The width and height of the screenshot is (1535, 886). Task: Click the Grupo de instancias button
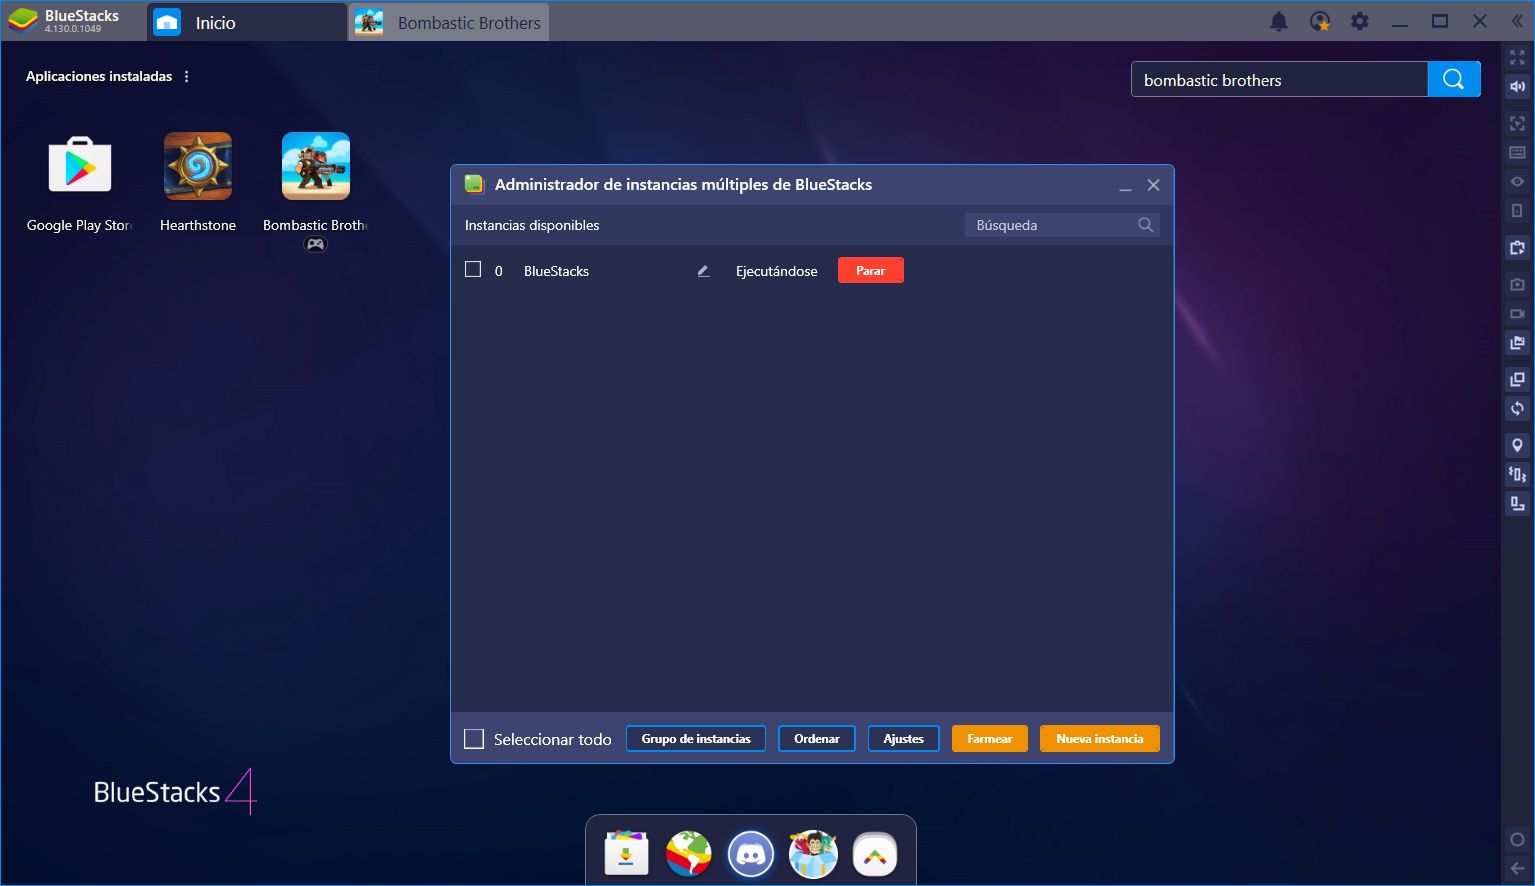pos(696,739)
